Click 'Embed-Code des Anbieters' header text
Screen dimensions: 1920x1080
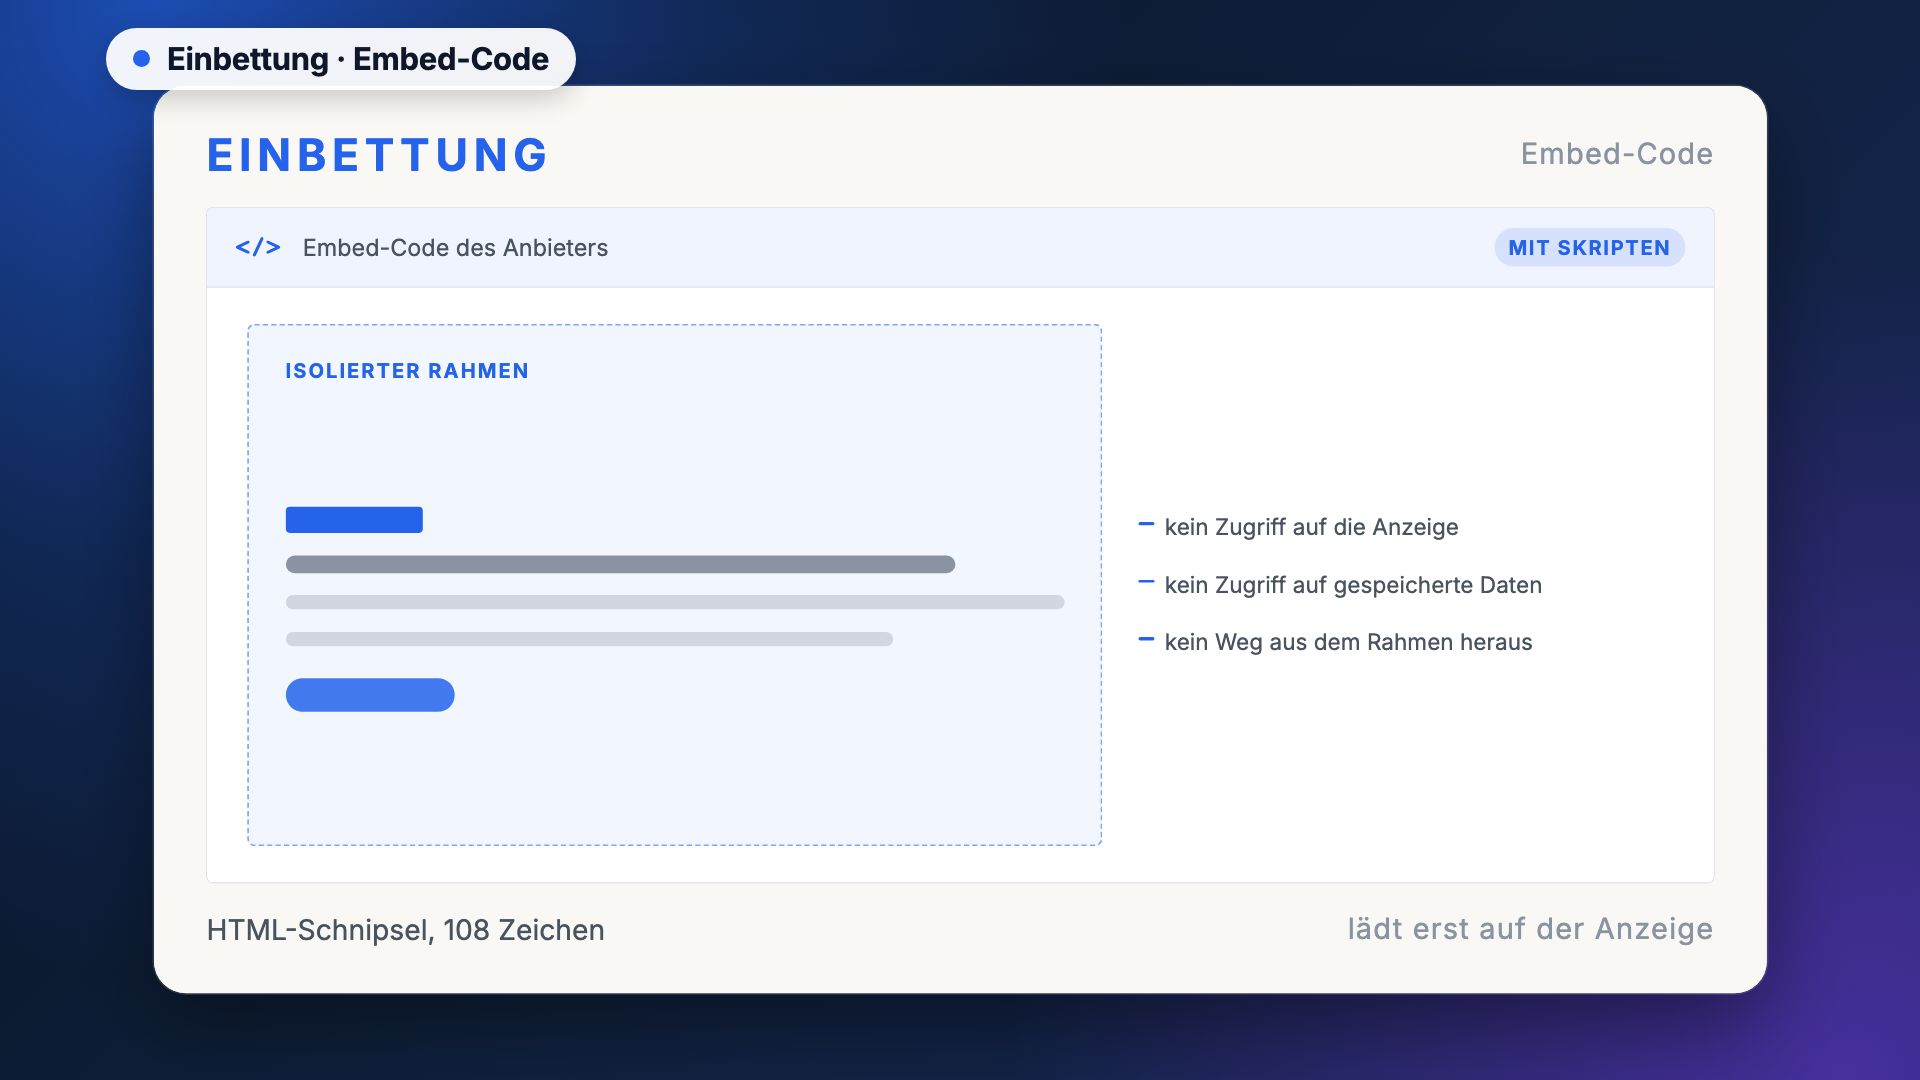455,248
